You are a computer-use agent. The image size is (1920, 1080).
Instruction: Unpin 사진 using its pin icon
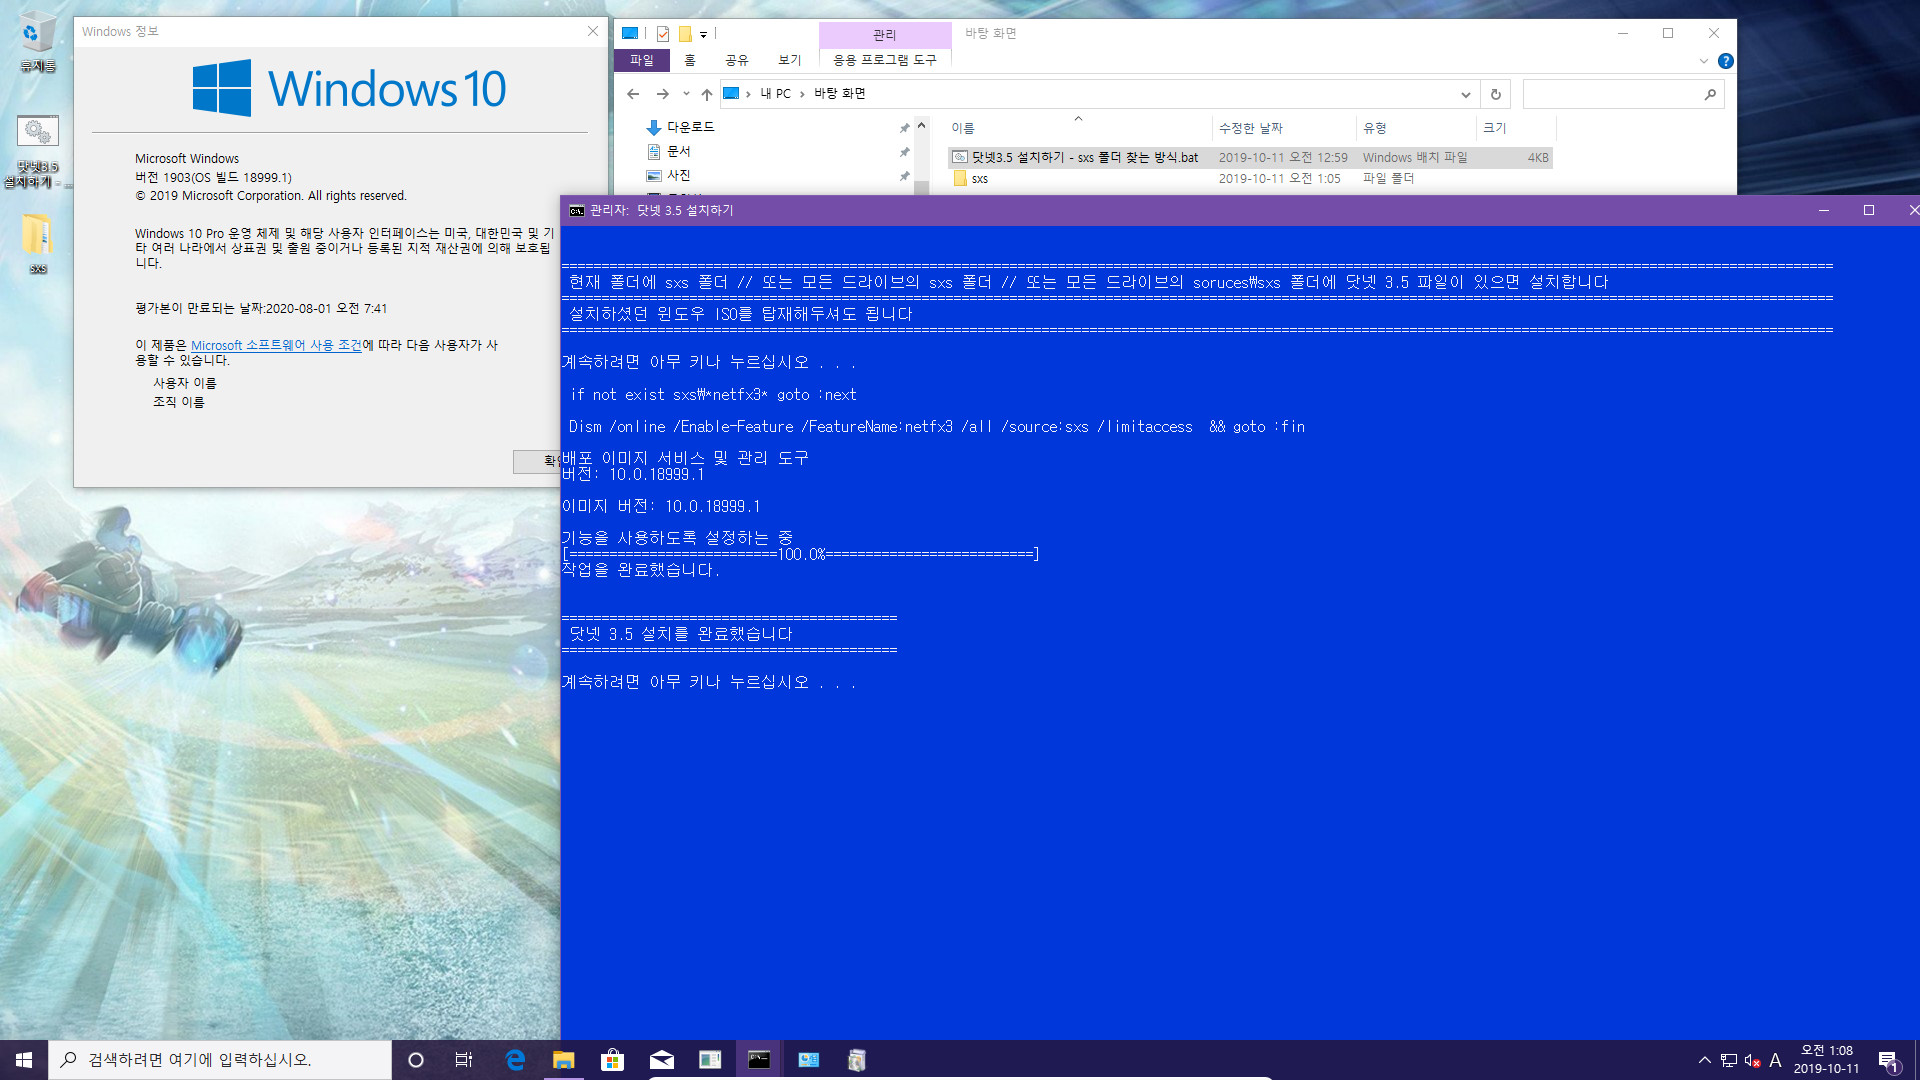pos(904,176)
